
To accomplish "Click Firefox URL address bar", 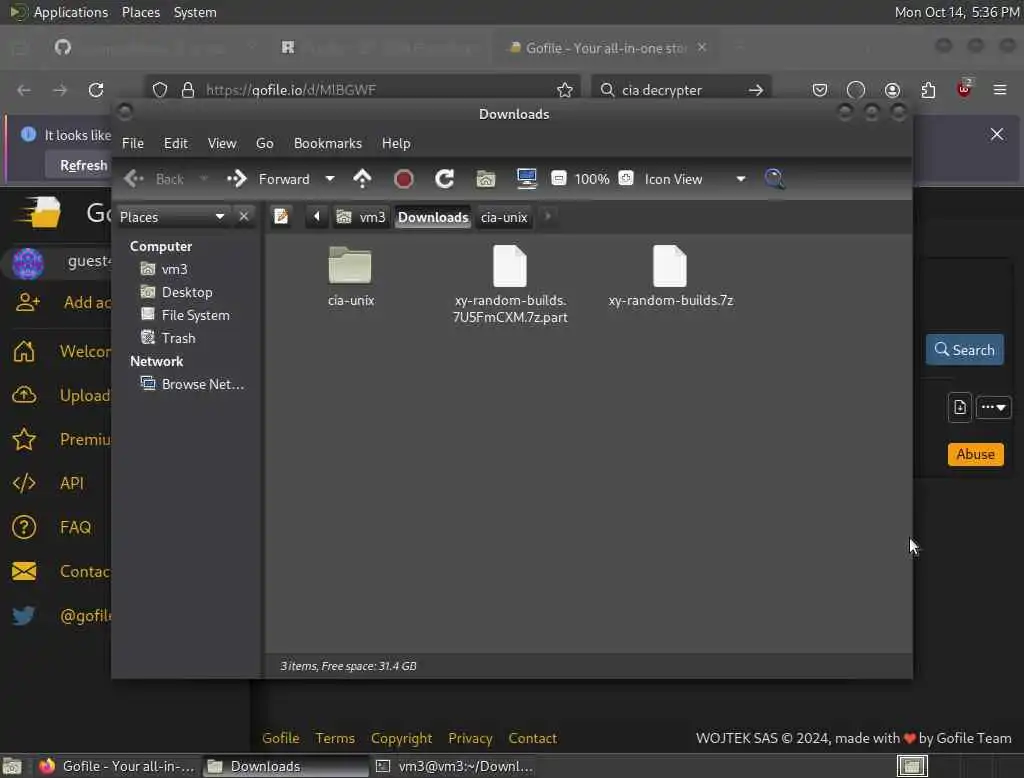I will tap(362, 89).
